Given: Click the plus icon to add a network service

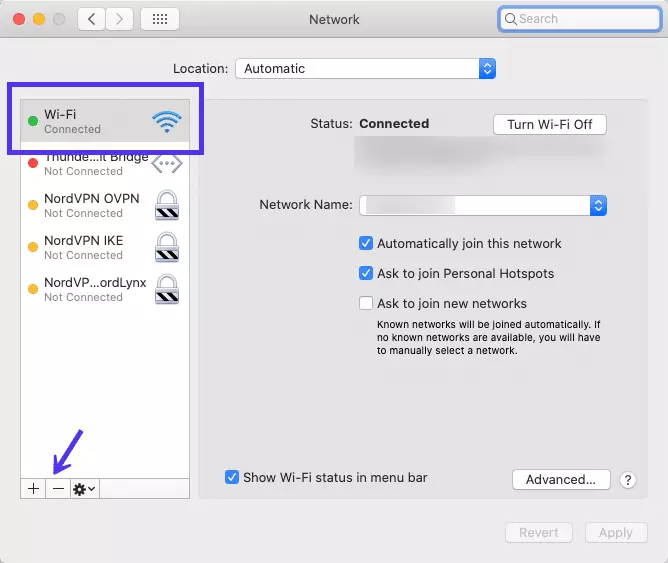Looking at the screenshot, I should [x=33, y=488].
